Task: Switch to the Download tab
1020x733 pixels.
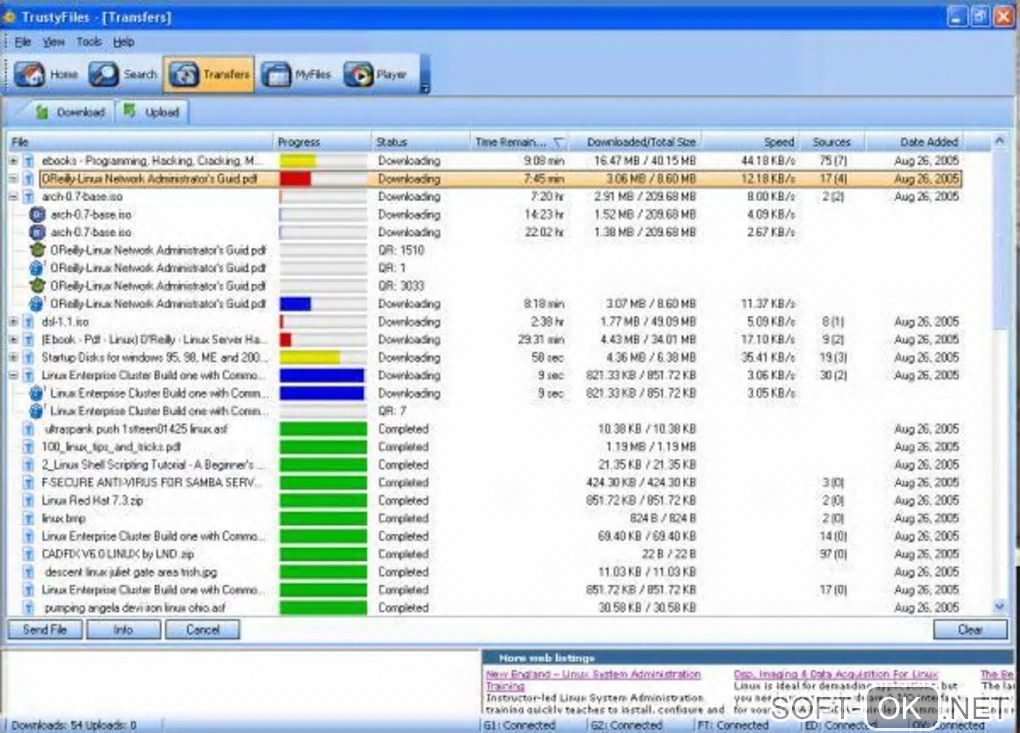Action: (x=70, y=112)
